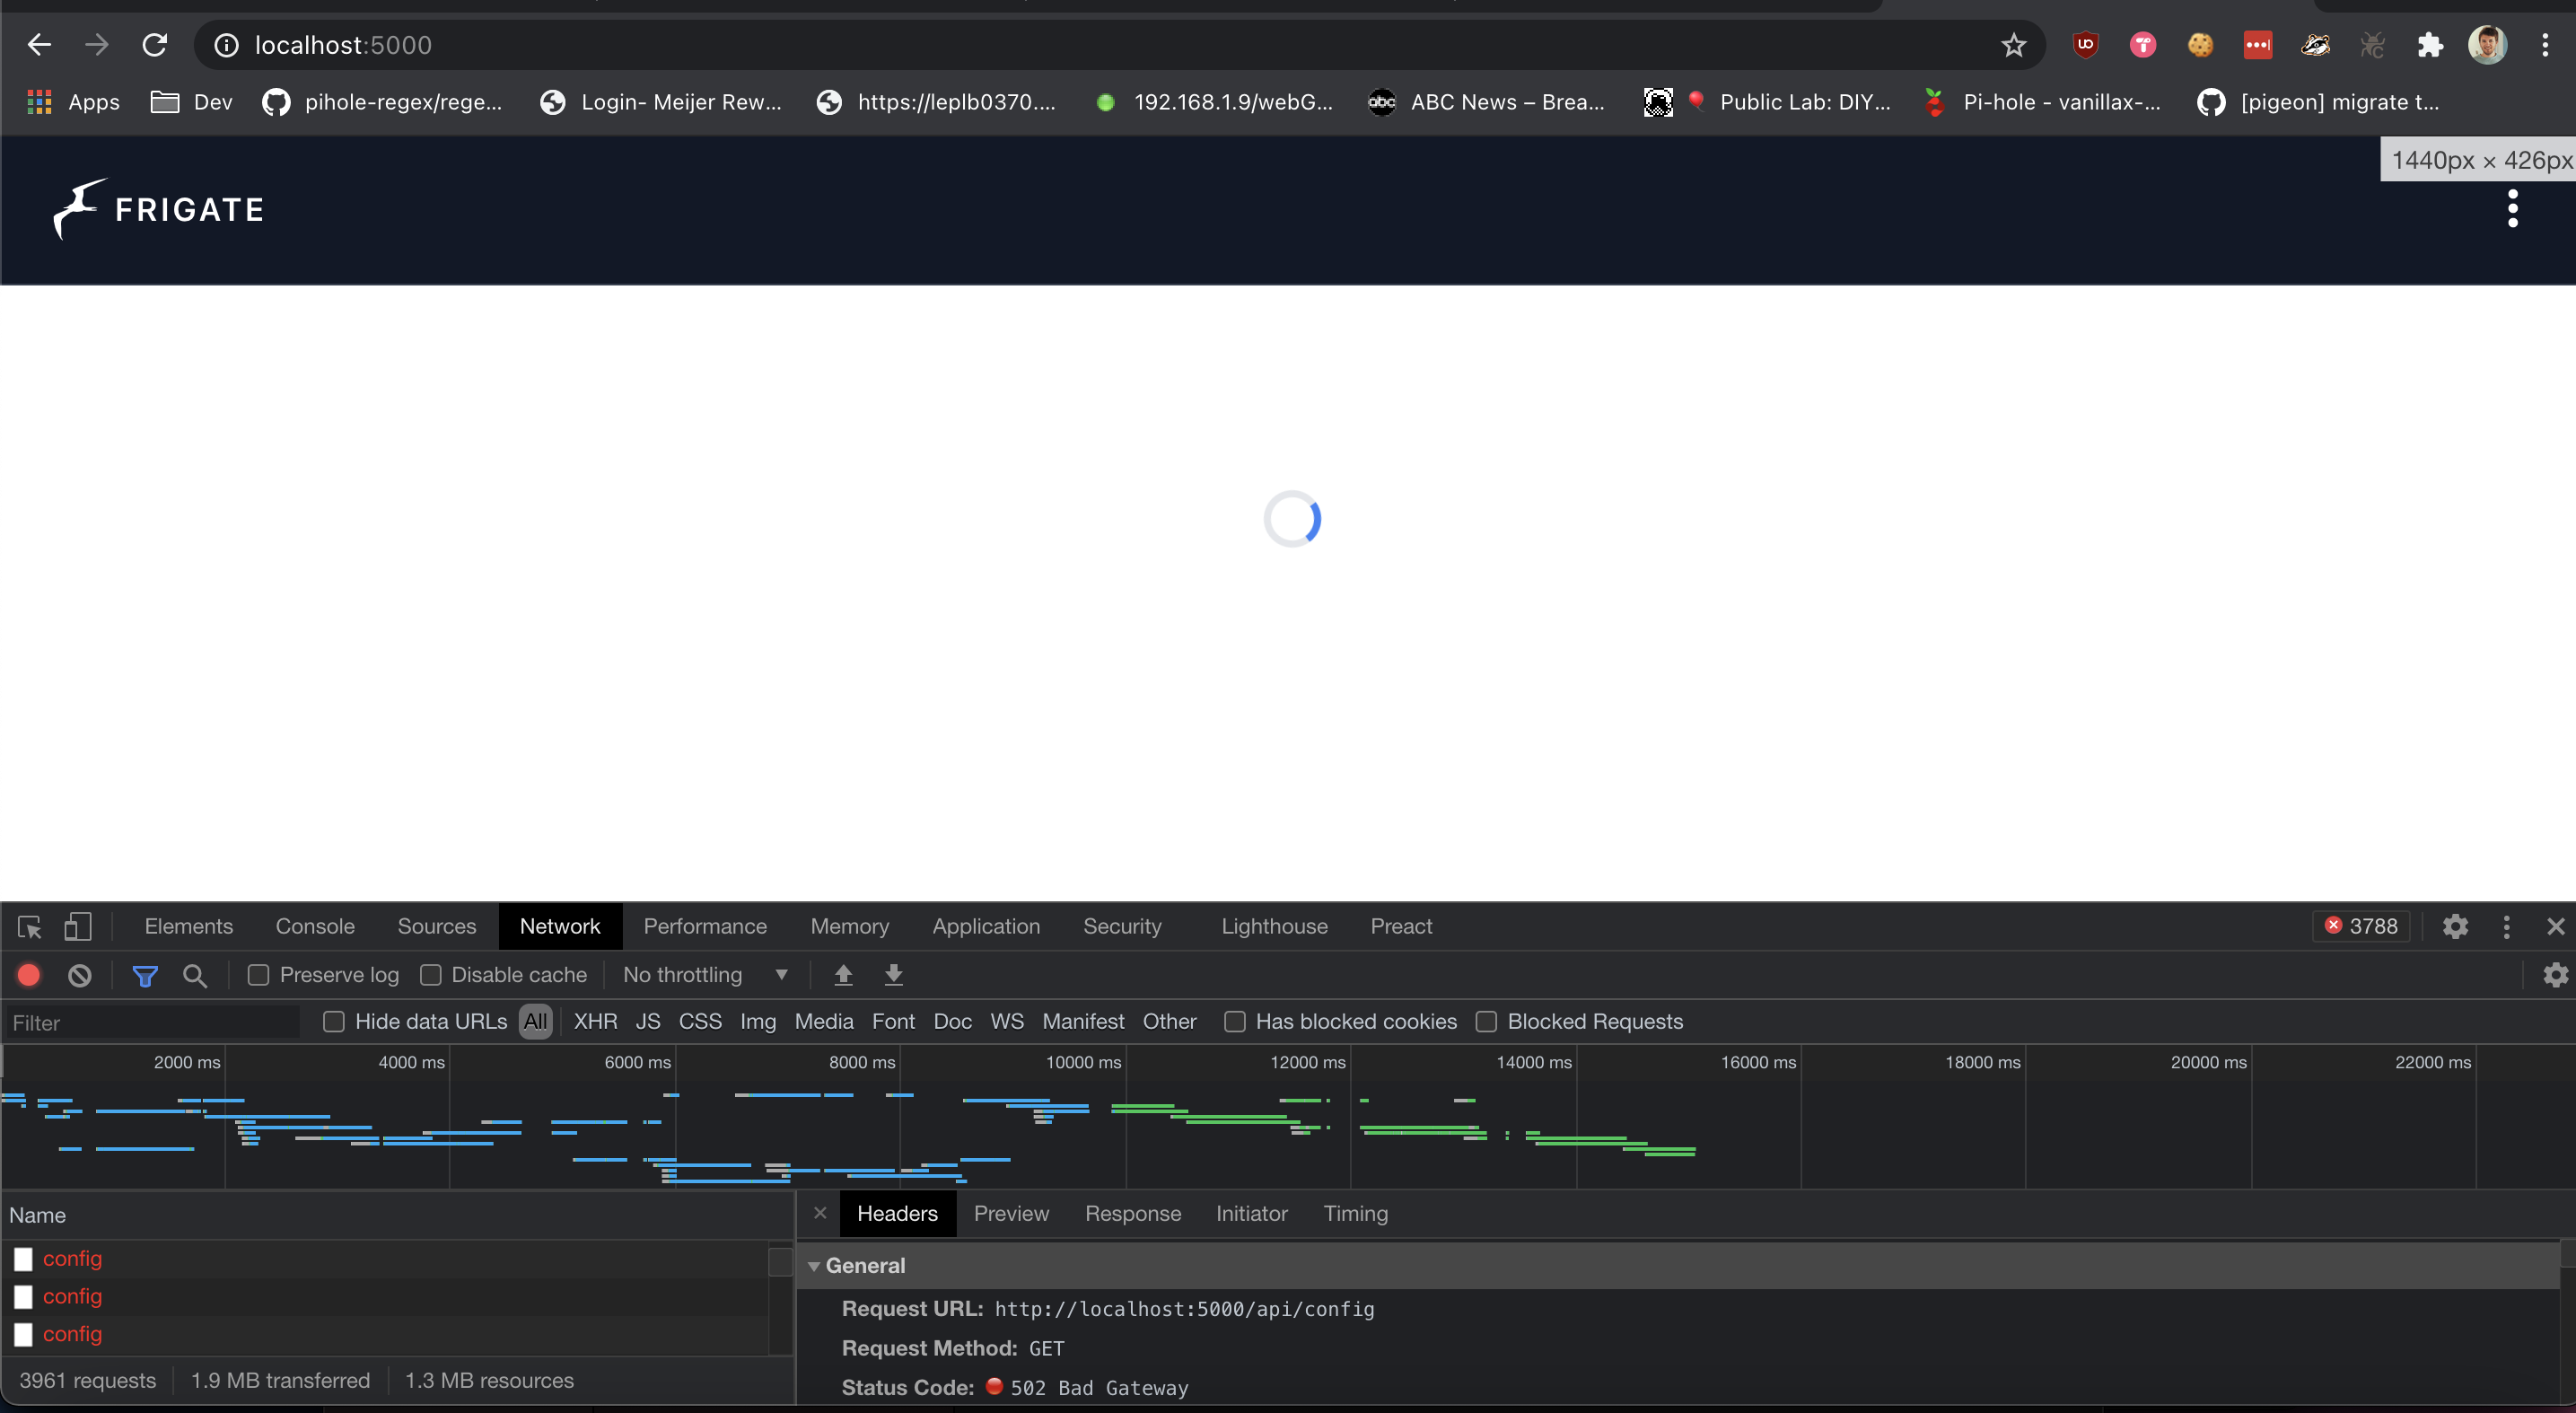
Task: Collapse the General headers section
Action: pos(814,1266)
